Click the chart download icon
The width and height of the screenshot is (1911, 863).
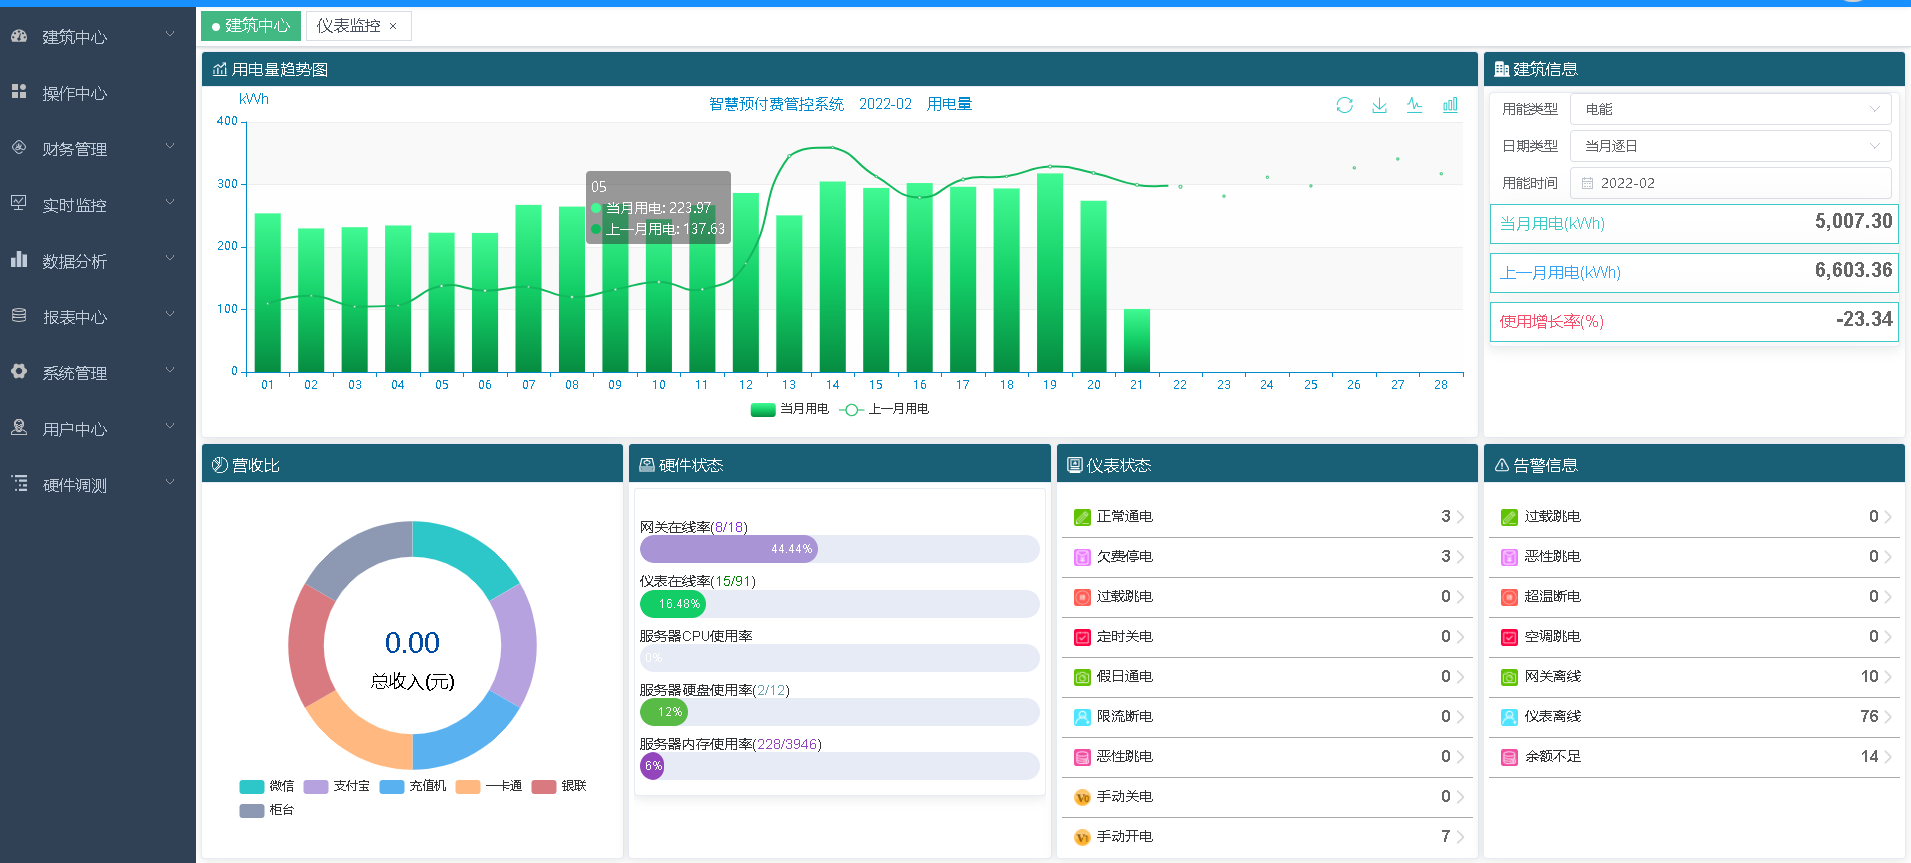point(1379,105)
